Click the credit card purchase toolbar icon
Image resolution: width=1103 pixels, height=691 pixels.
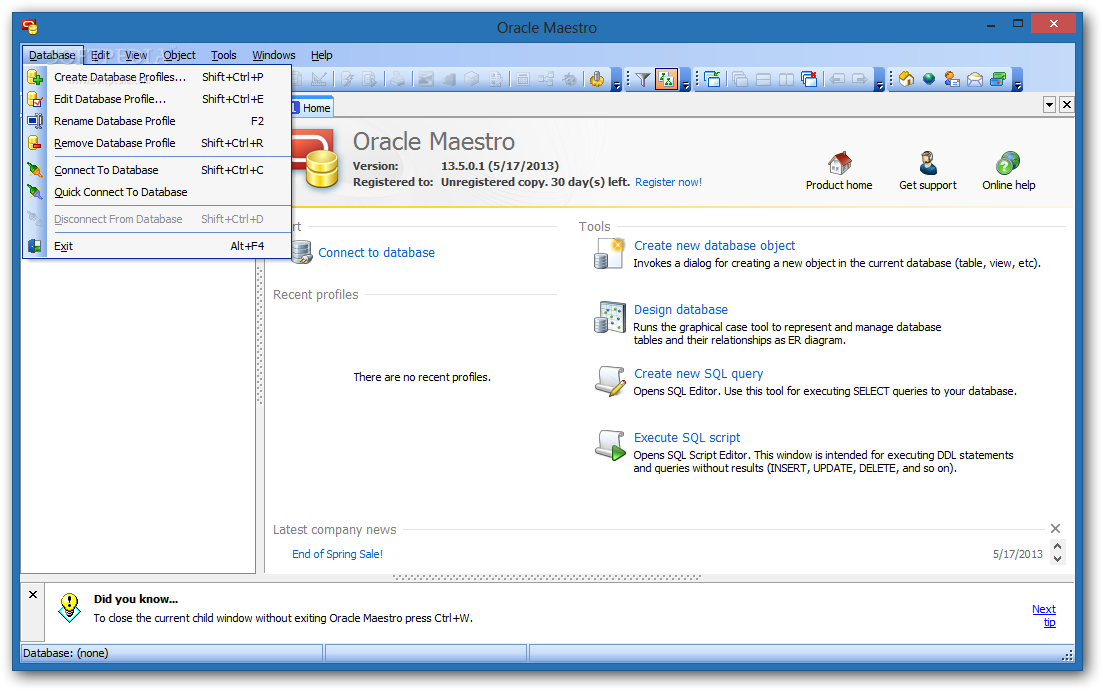click(x=997, y=80)
